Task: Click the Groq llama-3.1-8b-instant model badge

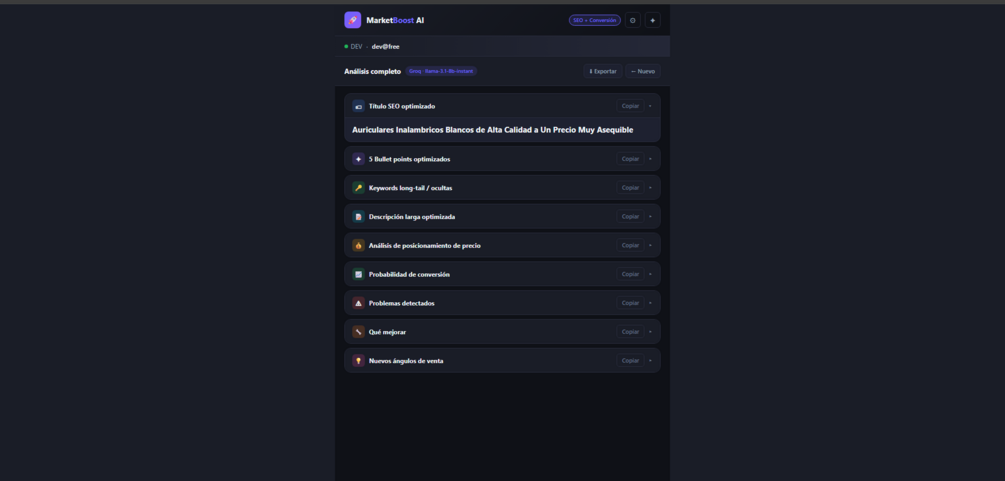Action: 441,71
